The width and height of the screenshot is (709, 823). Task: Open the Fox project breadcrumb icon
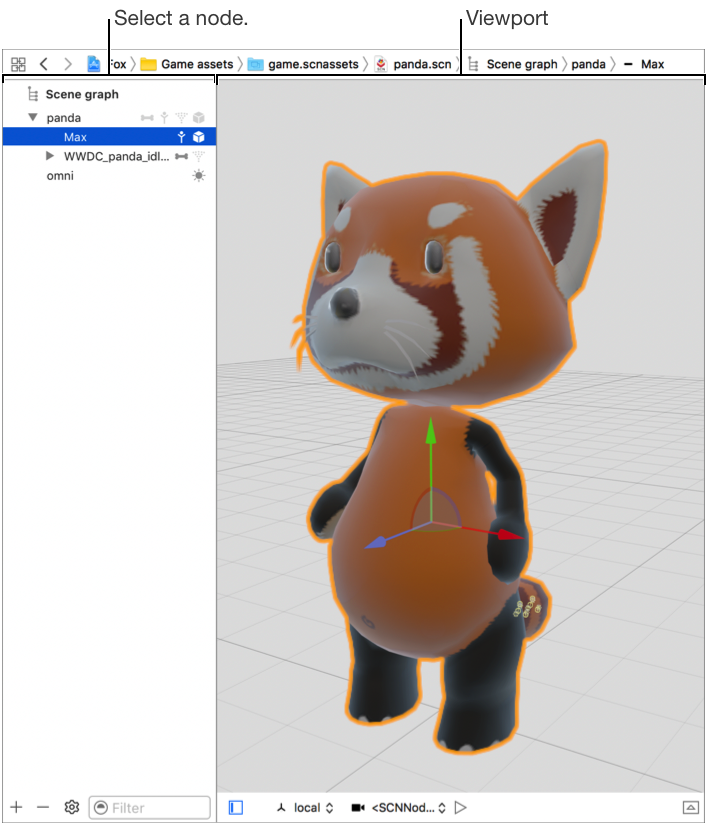point(93,64)
